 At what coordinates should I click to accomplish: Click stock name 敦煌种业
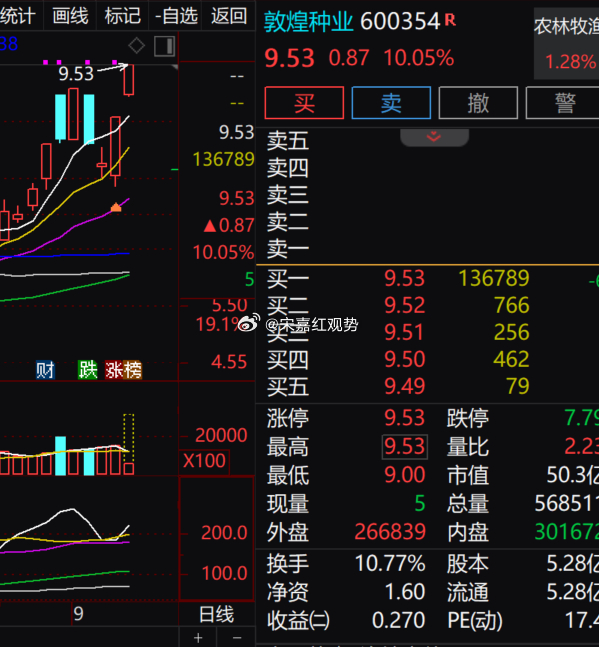(x=309, y=22)
